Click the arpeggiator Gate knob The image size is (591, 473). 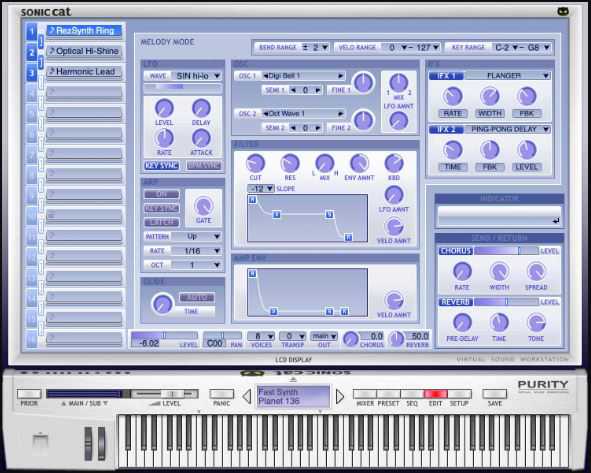[204, 206]
